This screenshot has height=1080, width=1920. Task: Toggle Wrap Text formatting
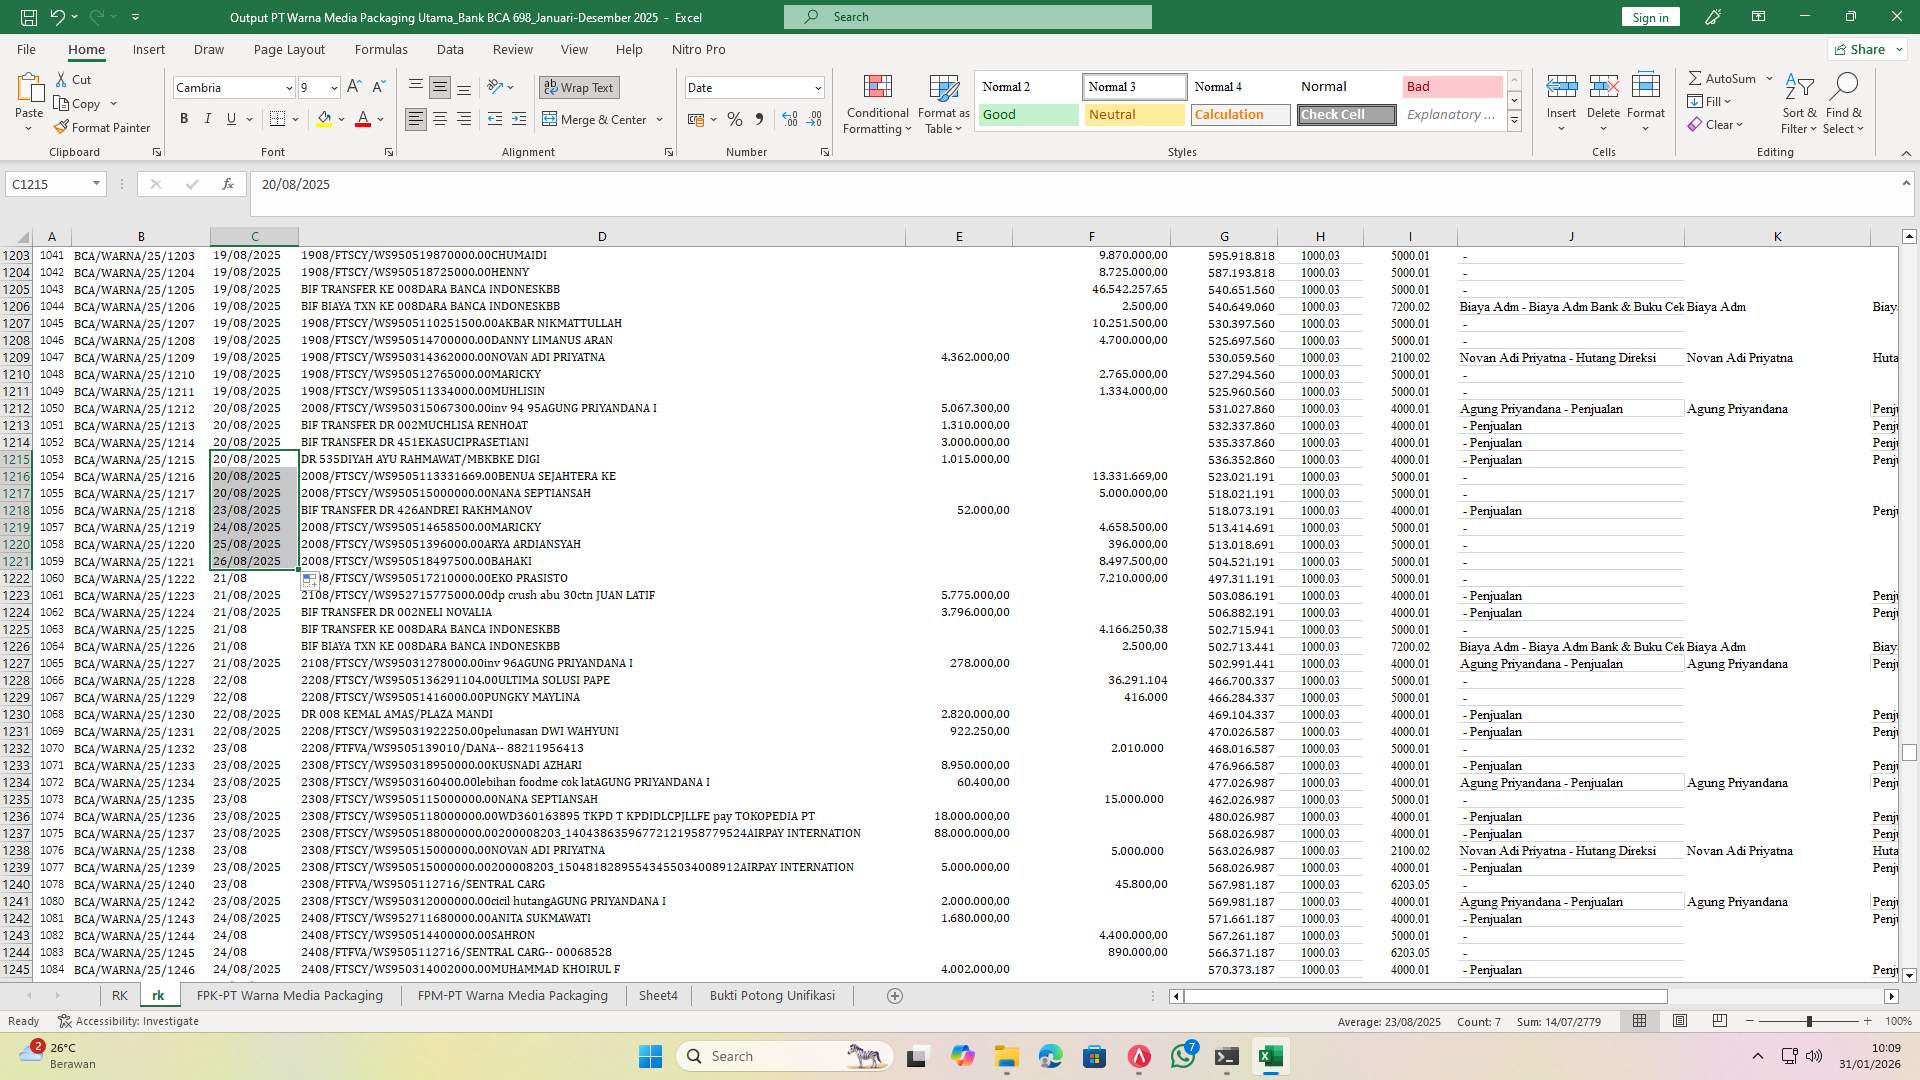pyautogui.click(x=579, y=87)
